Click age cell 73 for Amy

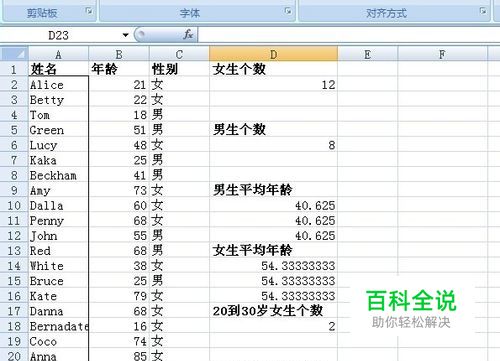coord(119,190)
